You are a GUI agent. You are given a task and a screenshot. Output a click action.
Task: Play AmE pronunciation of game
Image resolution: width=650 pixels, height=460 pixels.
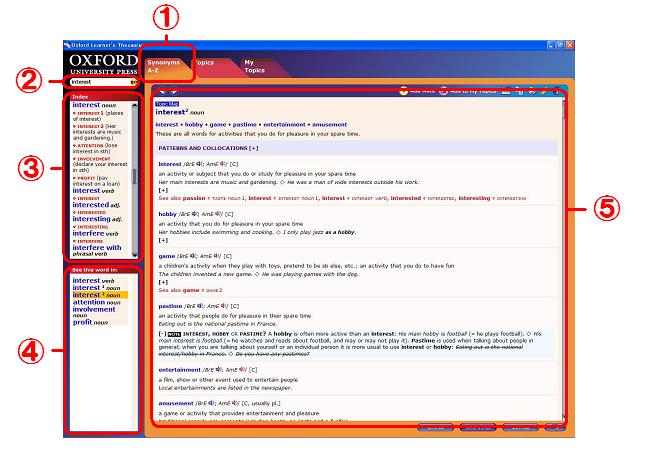pyautogui.click(x=215, y=256)
